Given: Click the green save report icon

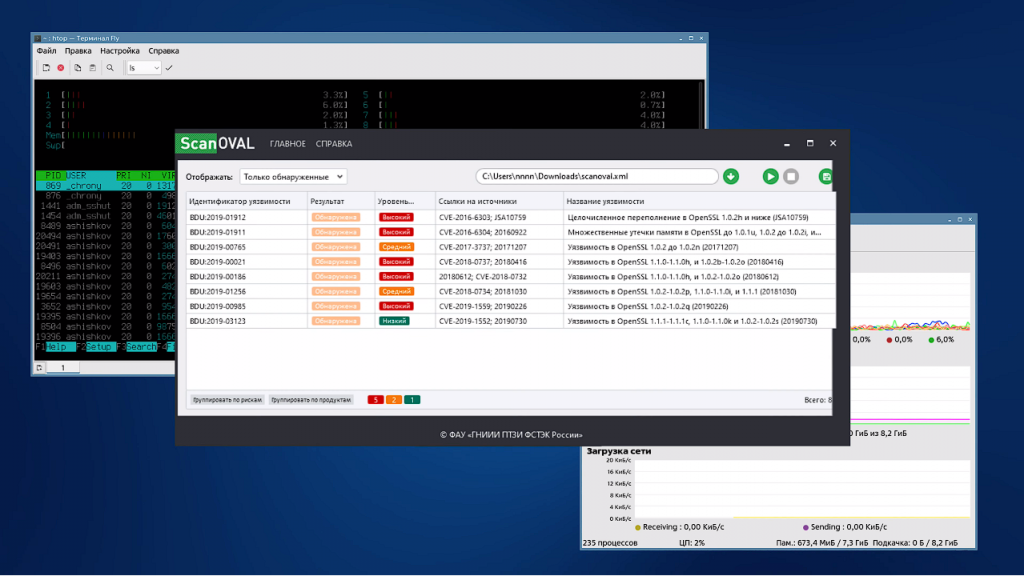Looking at the screenshot, I should [825, 176].
